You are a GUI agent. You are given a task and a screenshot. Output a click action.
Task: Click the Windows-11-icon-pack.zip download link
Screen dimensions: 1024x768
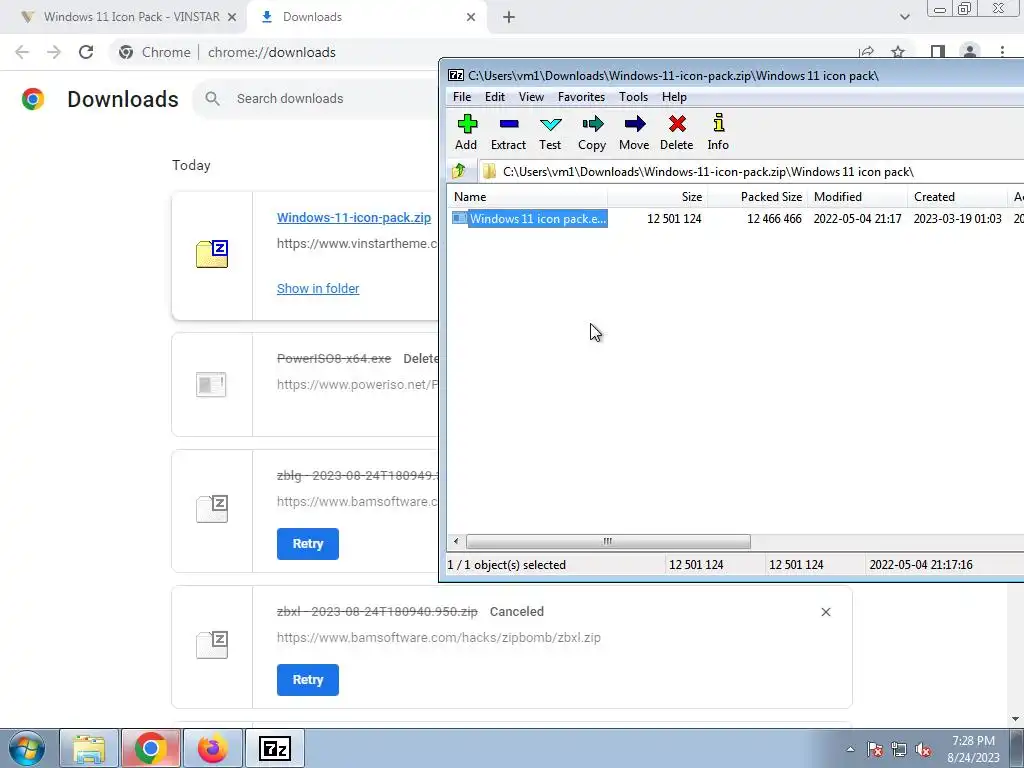[354, 217]
